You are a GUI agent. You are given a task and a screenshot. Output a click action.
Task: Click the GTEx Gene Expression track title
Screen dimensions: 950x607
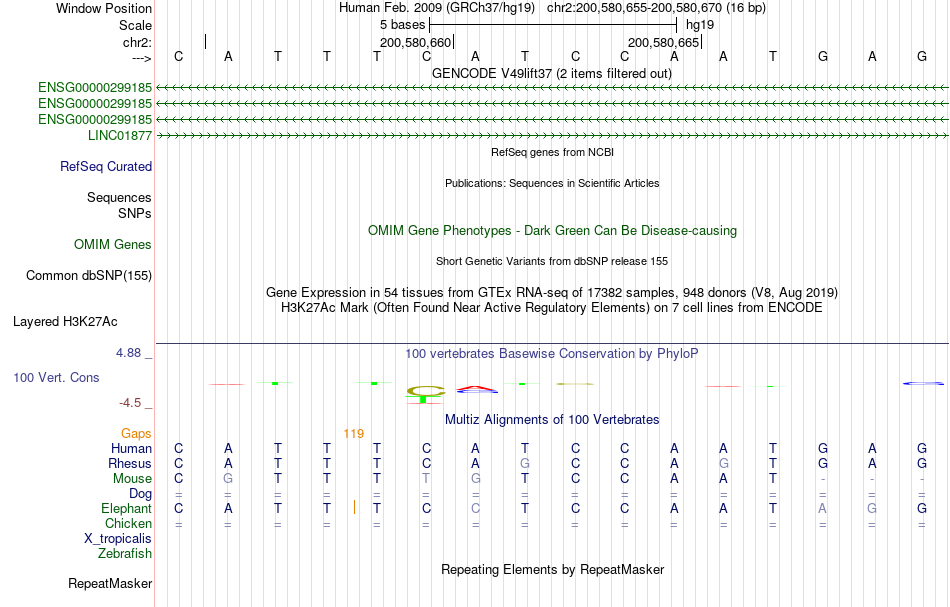click(x=552, y=293)
